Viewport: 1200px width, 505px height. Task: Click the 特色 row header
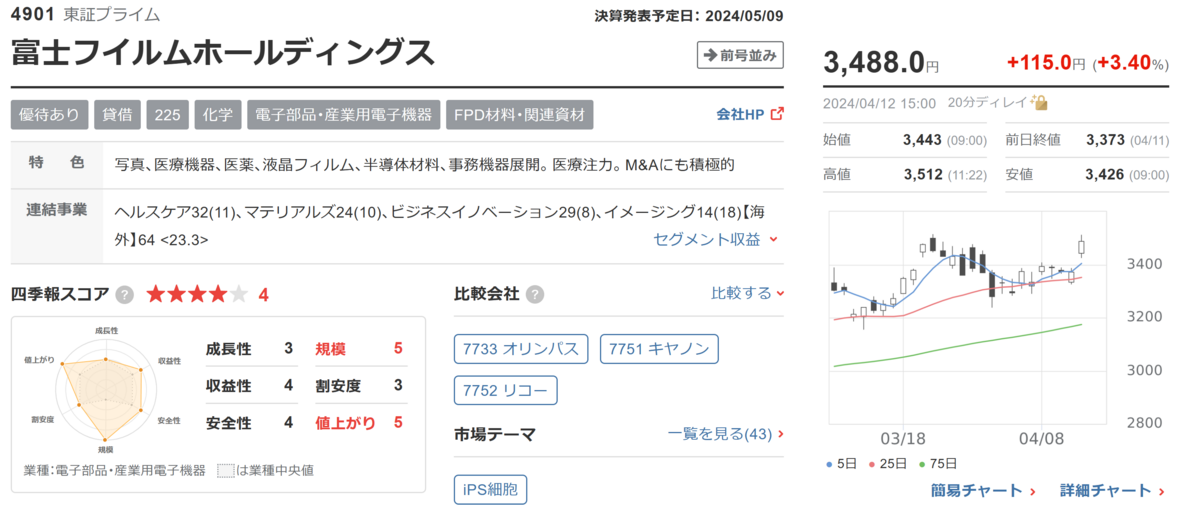click(57, 163)
